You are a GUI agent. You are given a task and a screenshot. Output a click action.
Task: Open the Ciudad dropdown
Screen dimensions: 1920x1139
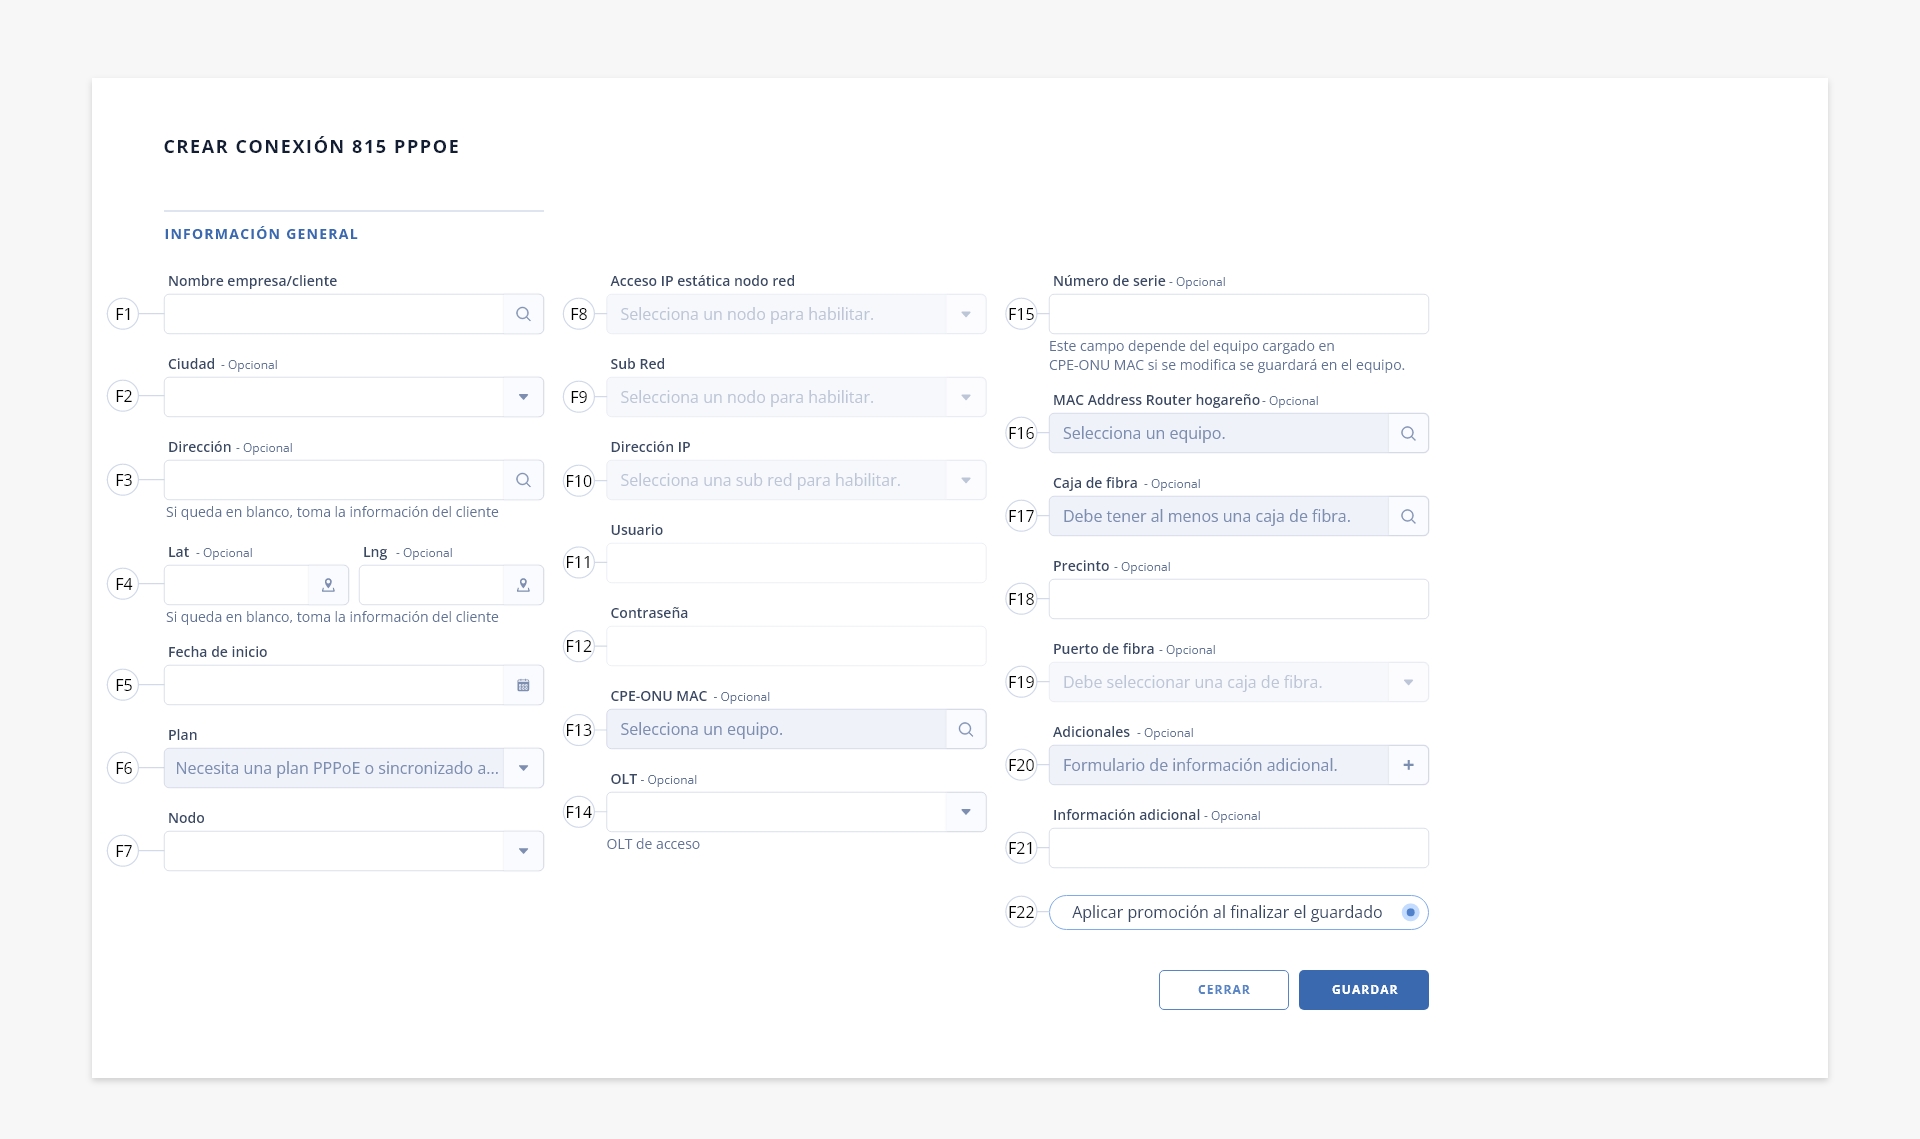click(523, 397)
